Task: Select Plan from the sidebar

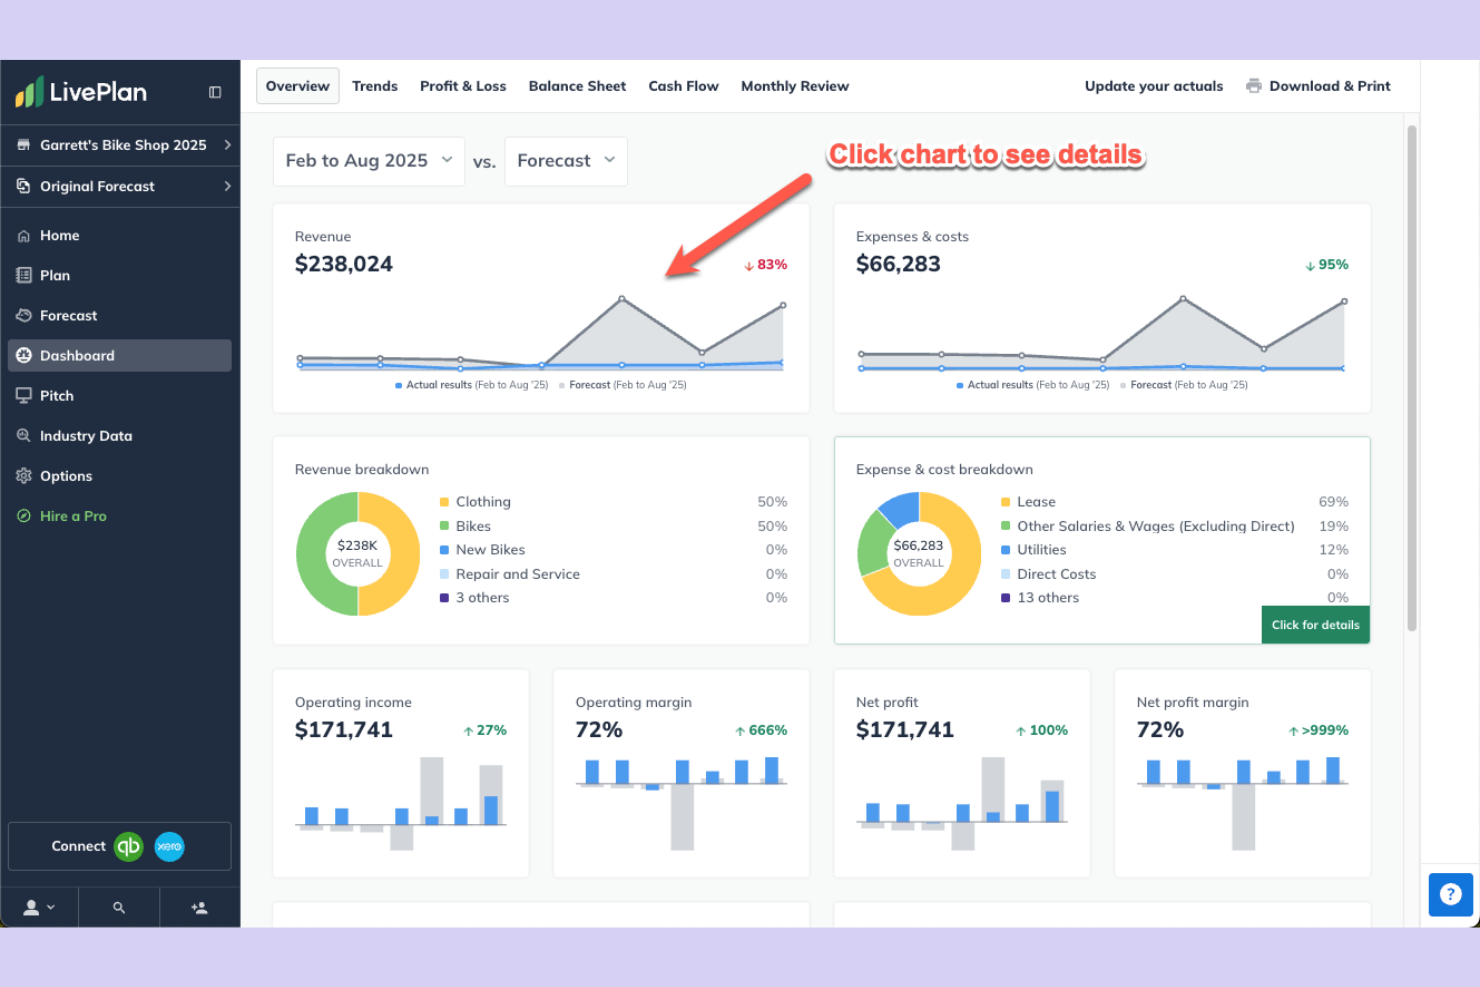Action: click(54, 275)
